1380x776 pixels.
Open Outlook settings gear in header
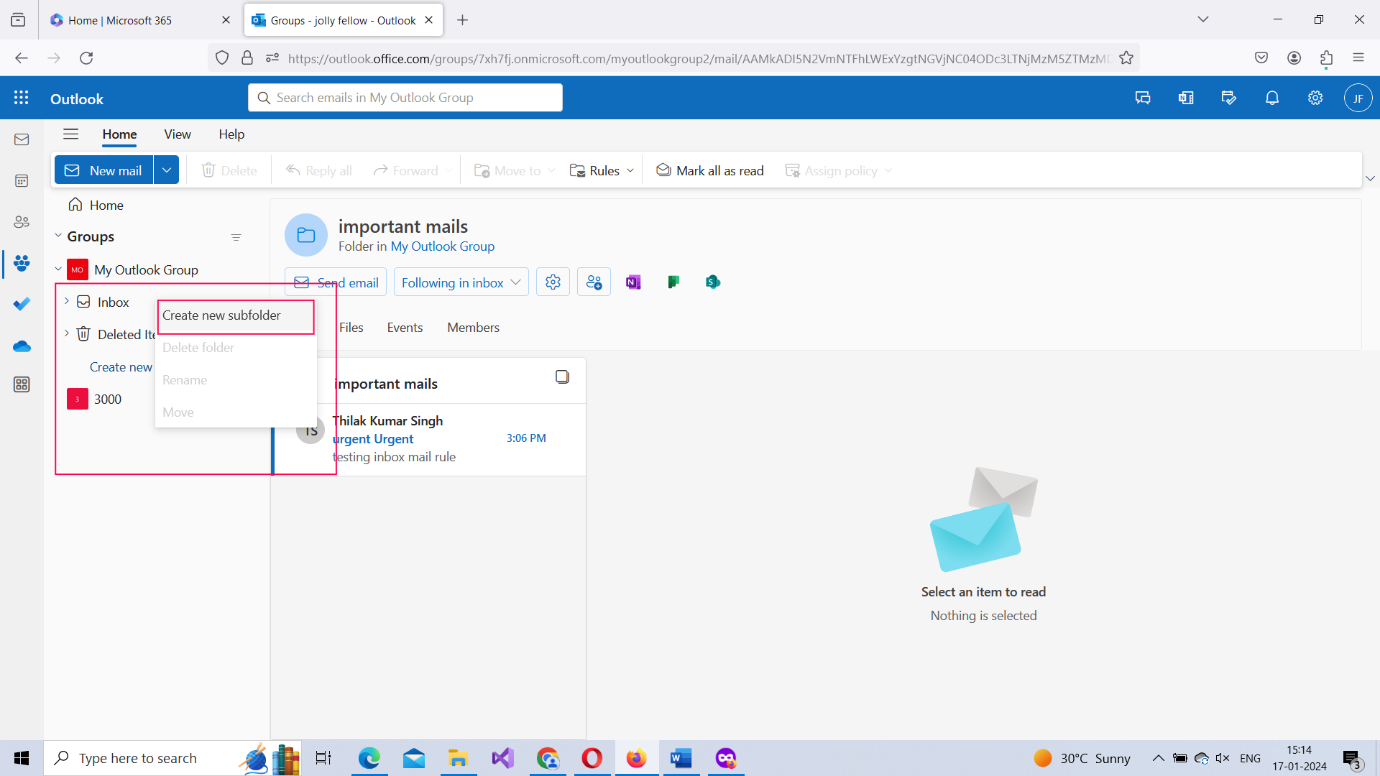[1315, 98]
